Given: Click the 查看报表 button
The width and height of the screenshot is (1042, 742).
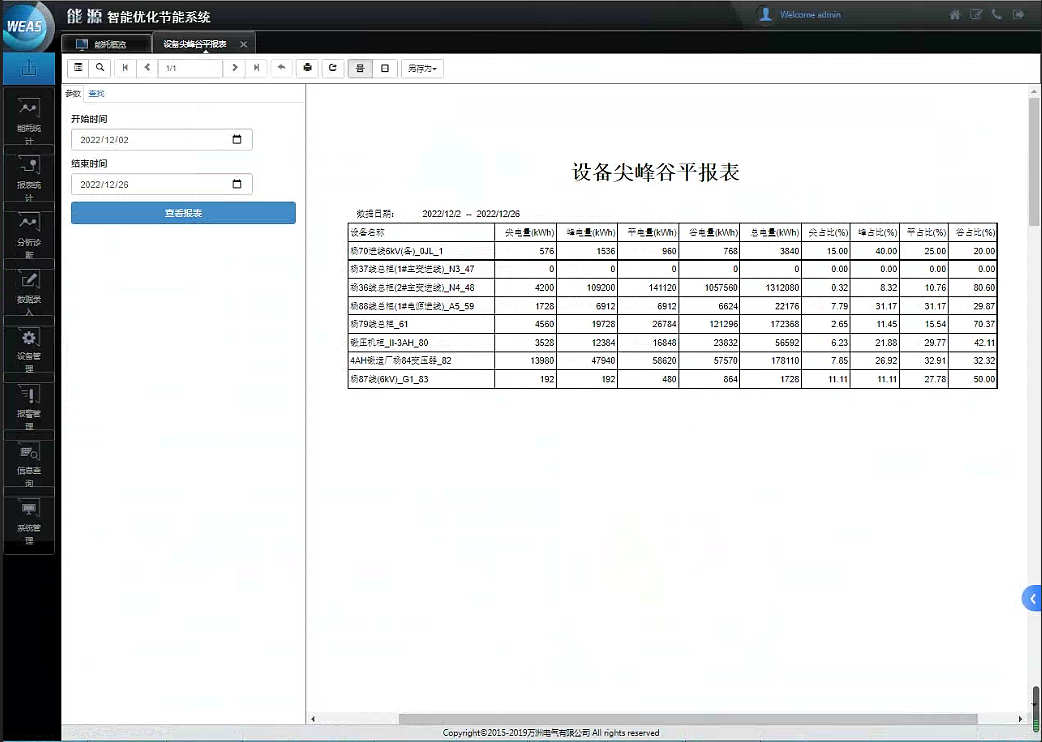Looking at the screenshot, I should (183, 213).
